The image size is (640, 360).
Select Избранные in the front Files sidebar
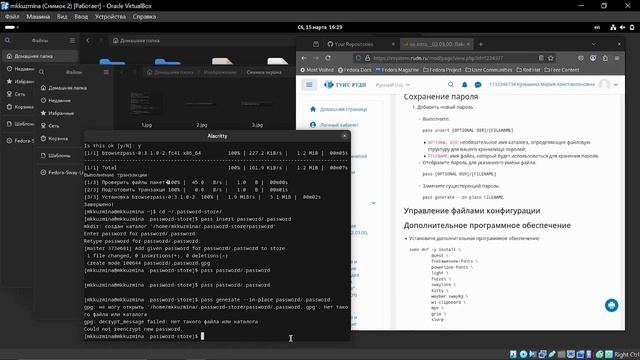(57, 113)
